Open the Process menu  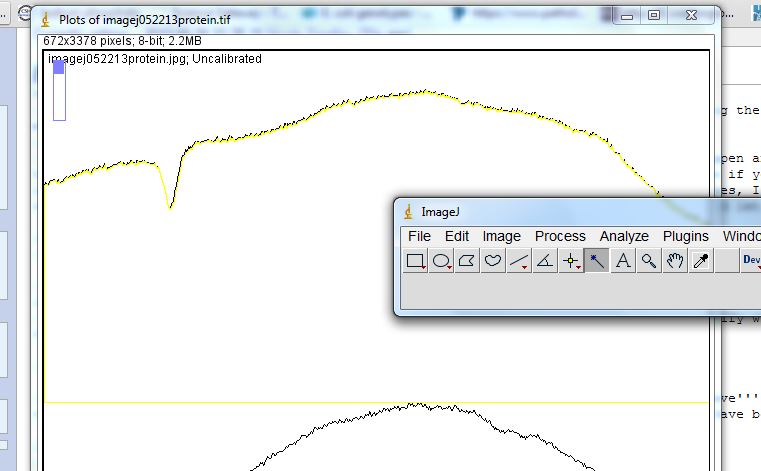(x=560, y=236)
